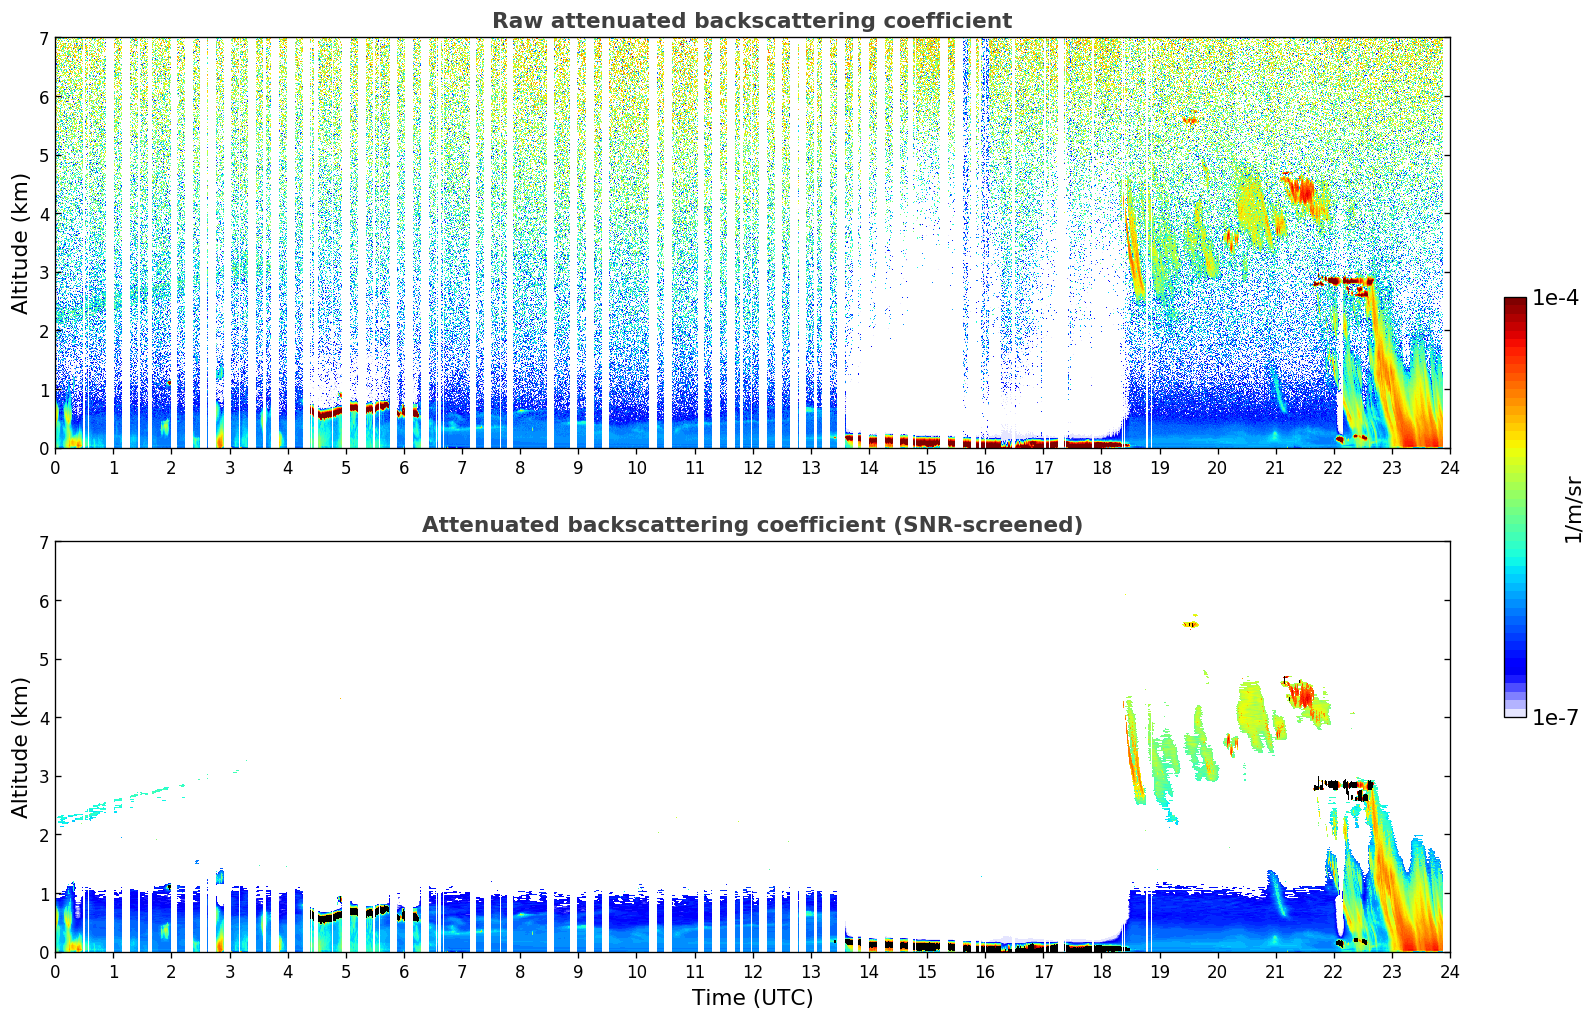Click the "1e-7" colorbar minimum label
Image resolution: width=1595 pixels, height=1020 pixels.
click(x=1555, y=718)
